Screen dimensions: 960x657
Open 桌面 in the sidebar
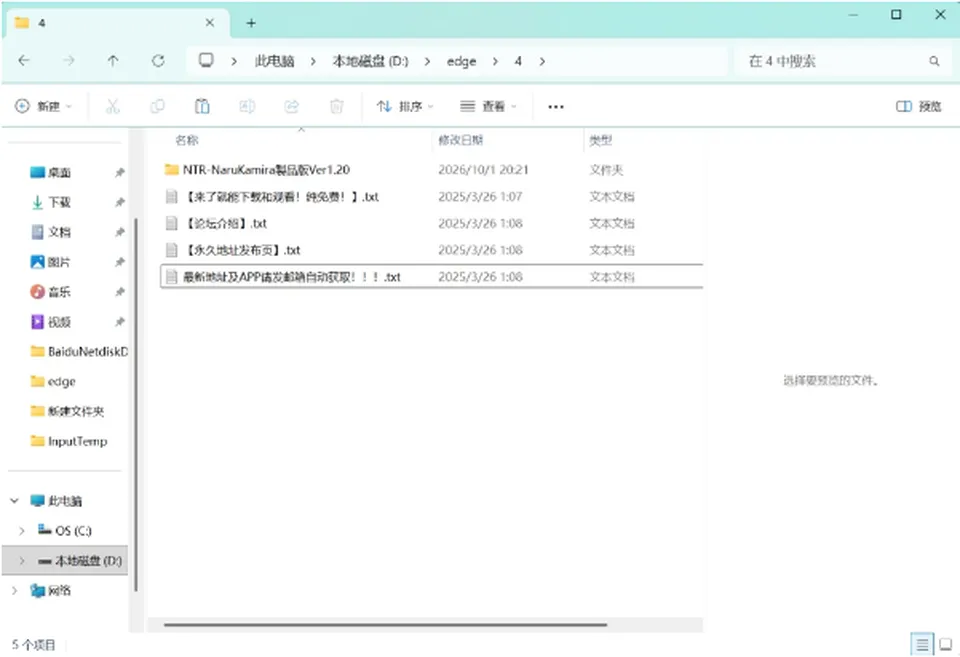tap(59, 173)
